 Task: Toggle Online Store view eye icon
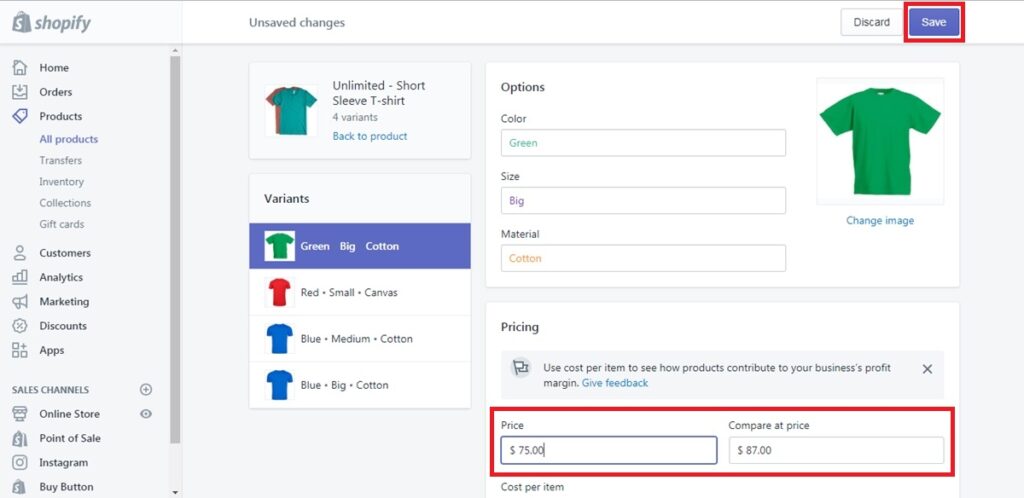[x=146, y=414]
